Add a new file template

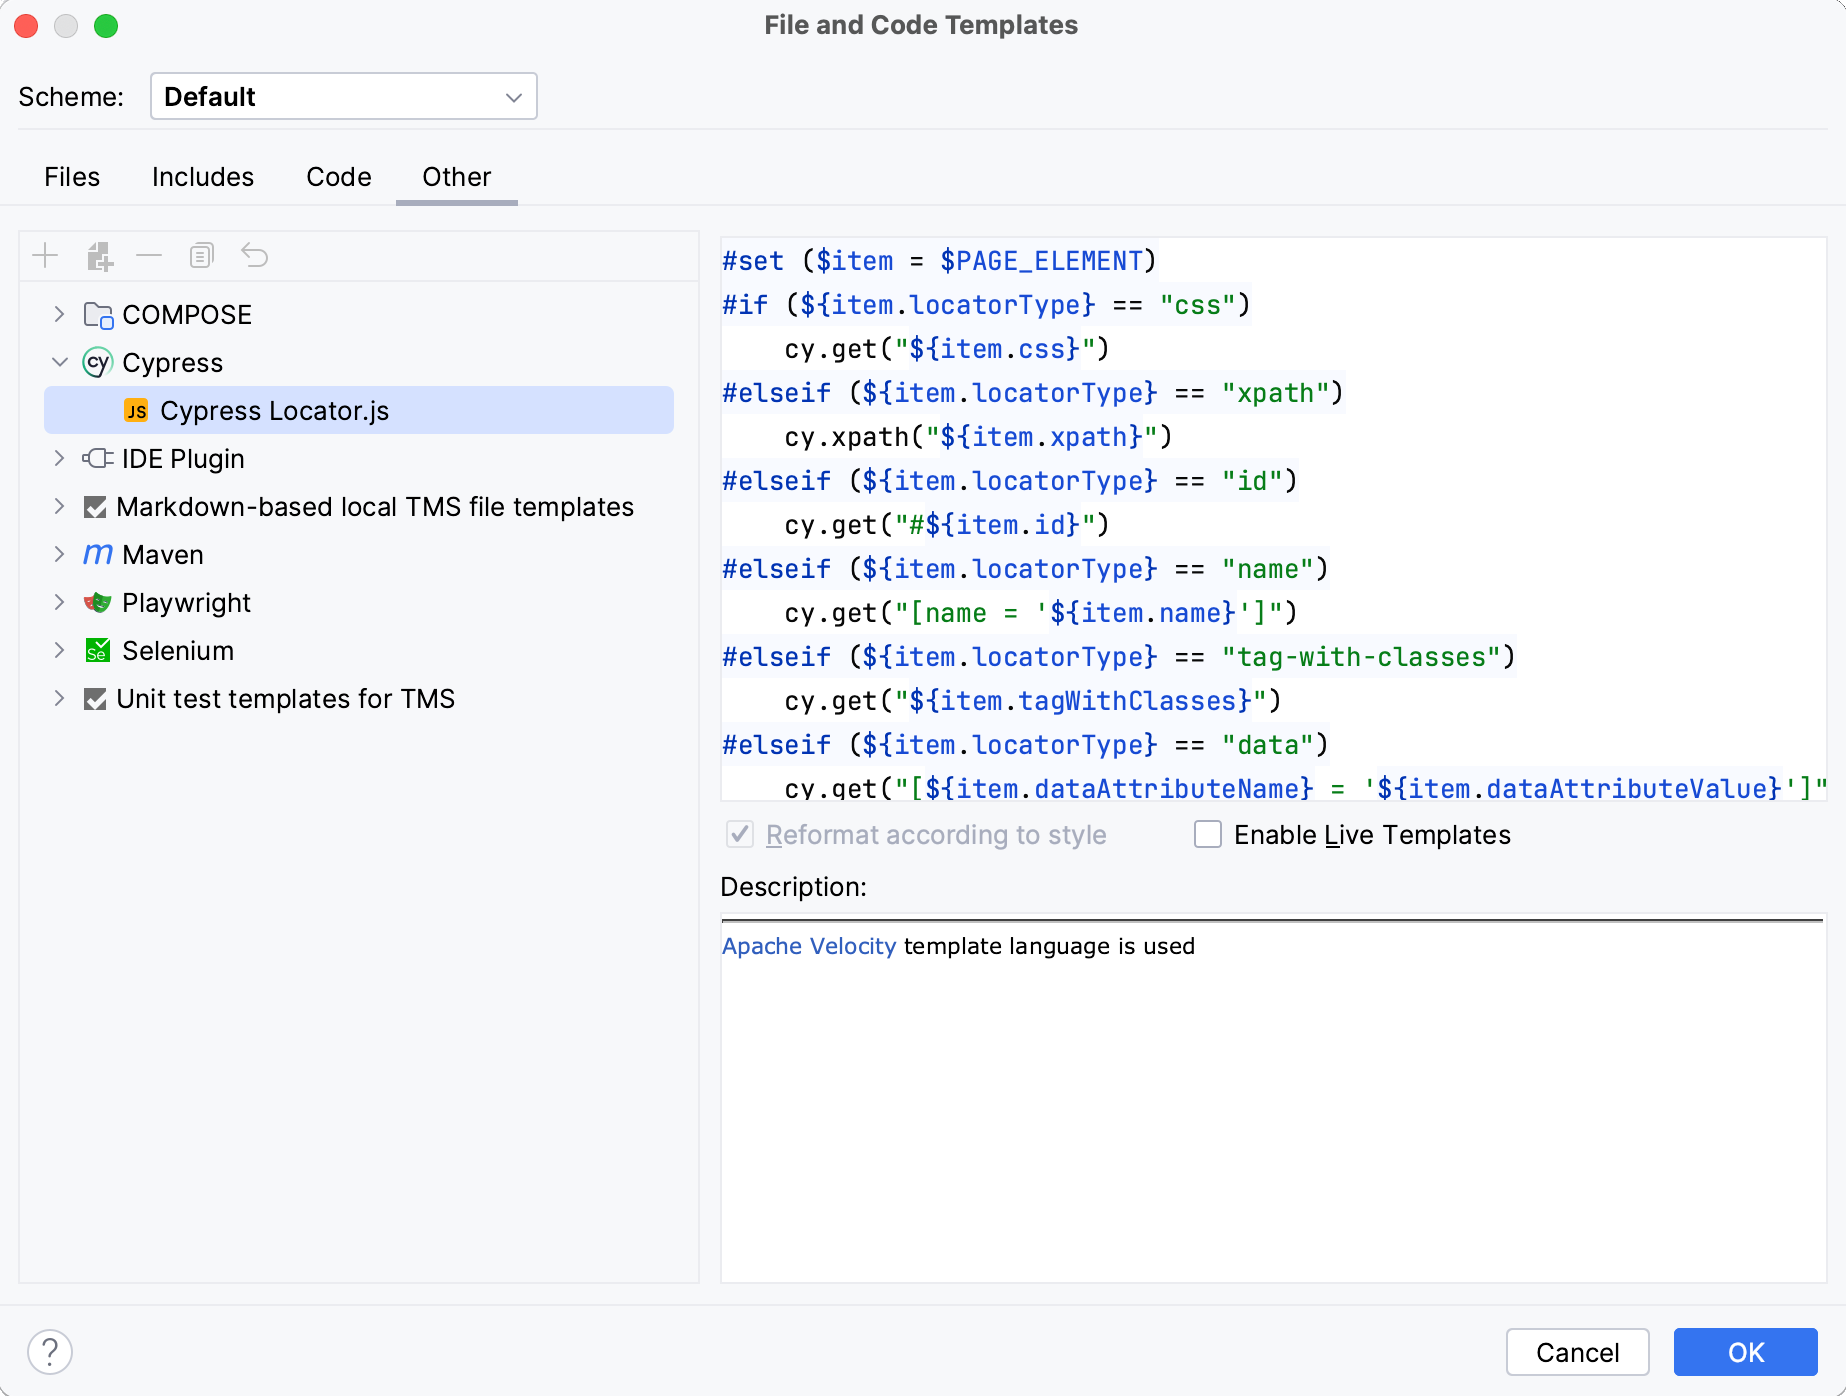click(x=44, y=255)
